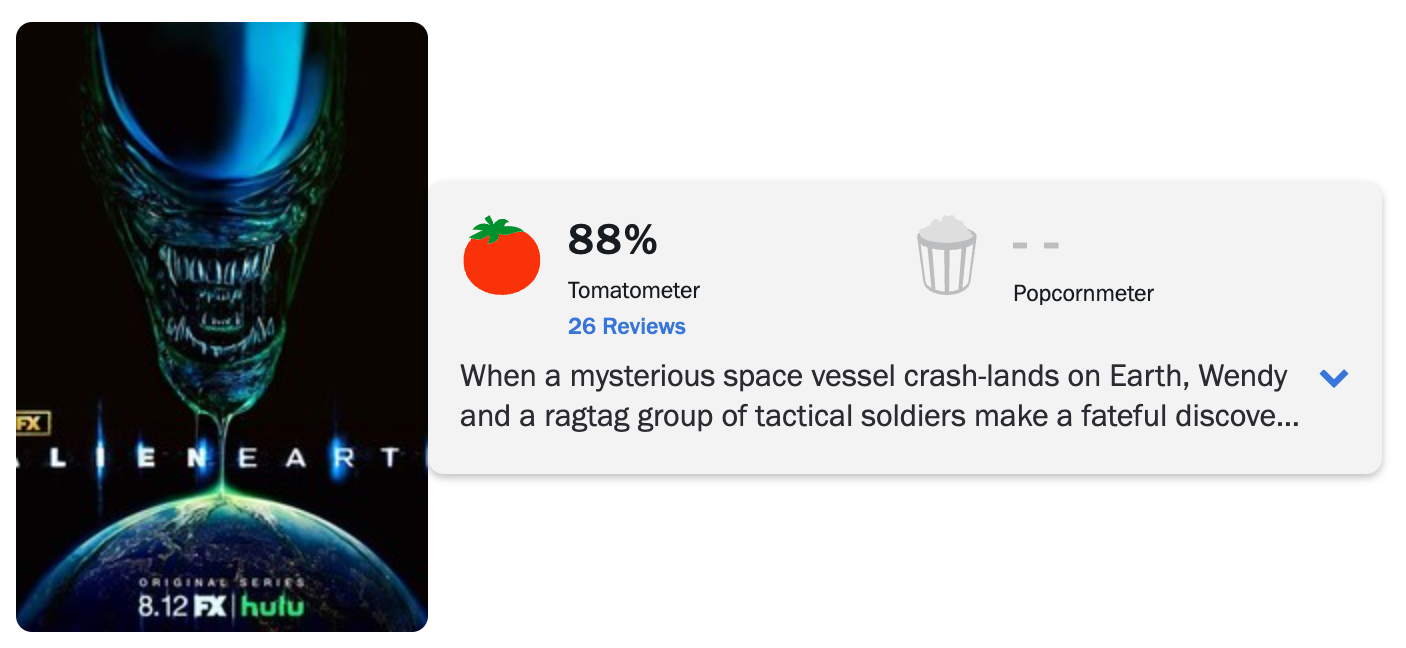Click the 88% Tomatometer score
The height and width of the screenshot is (648, 1406).
613,240
